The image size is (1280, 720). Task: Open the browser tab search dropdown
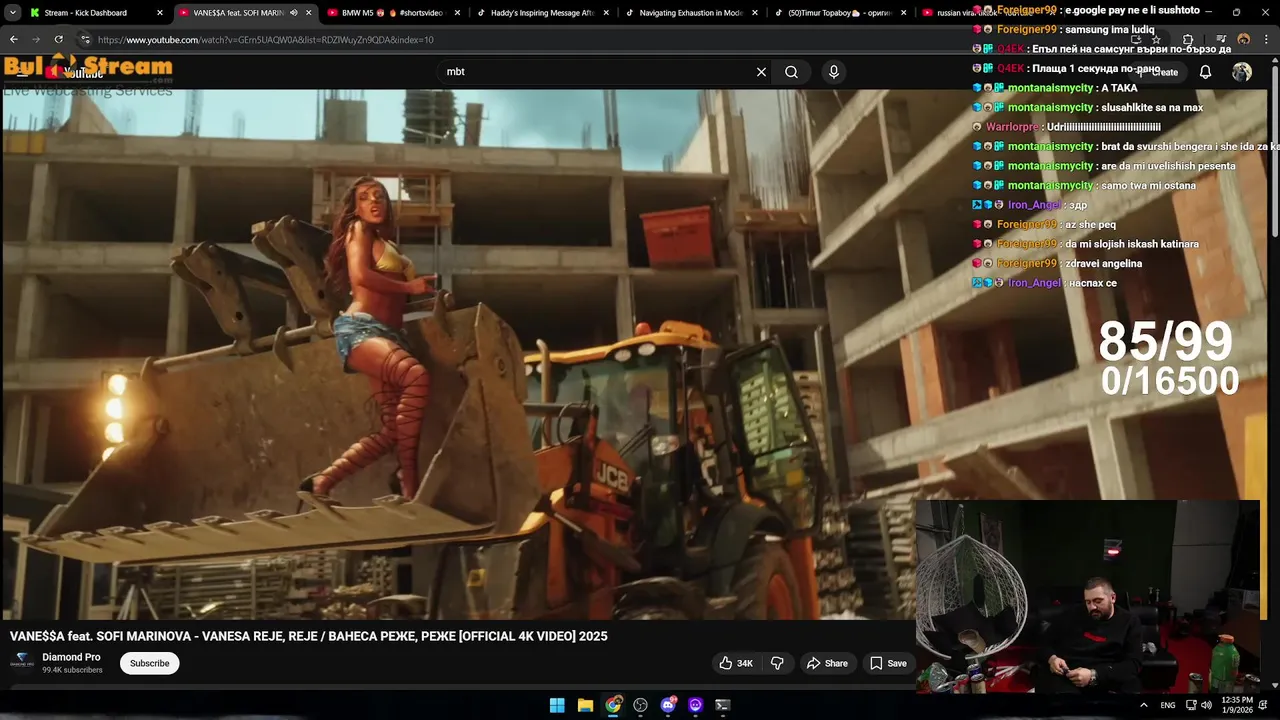(12, 13)
